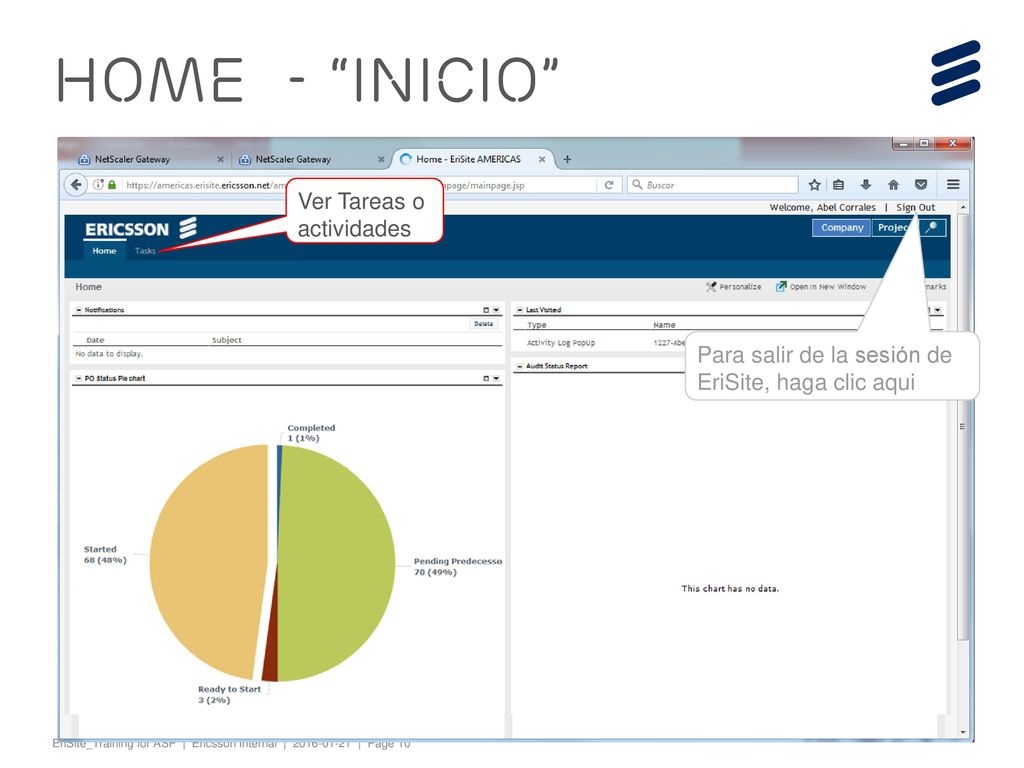Click Delete in Notifications panel
The image size is (1024, 768).
click(483, 324)
